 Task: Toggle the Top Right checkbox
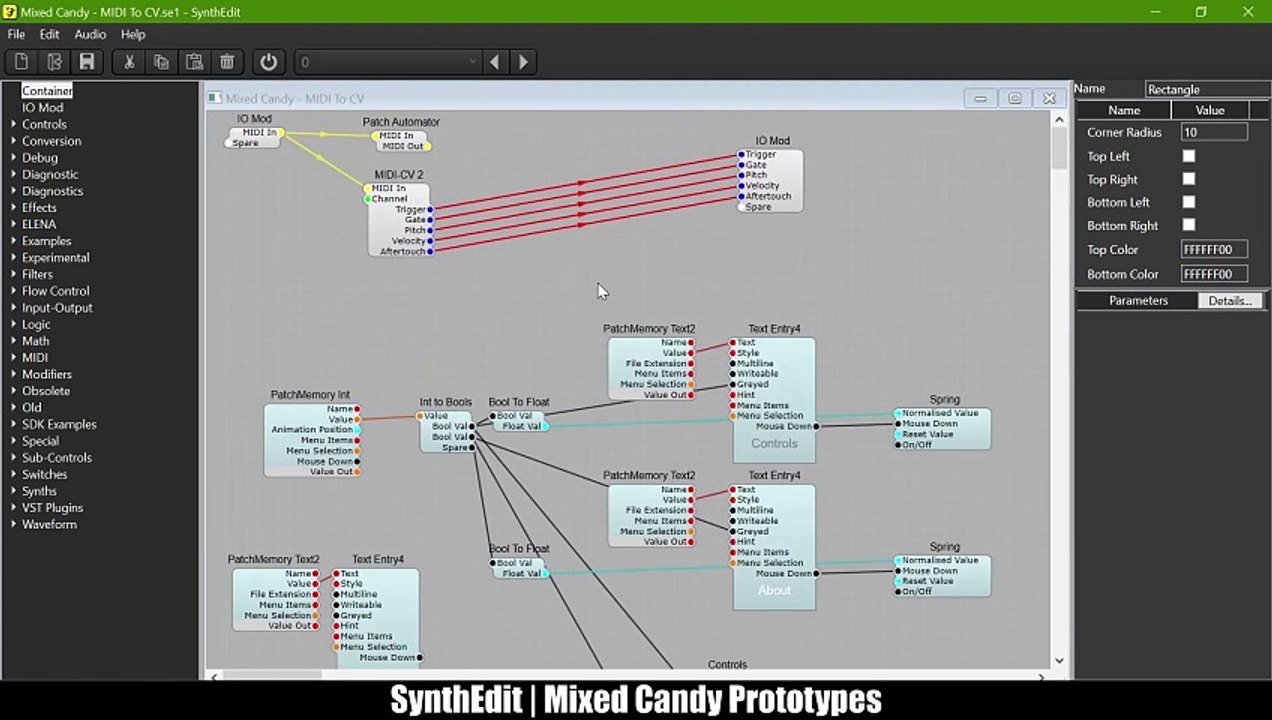1189,179
